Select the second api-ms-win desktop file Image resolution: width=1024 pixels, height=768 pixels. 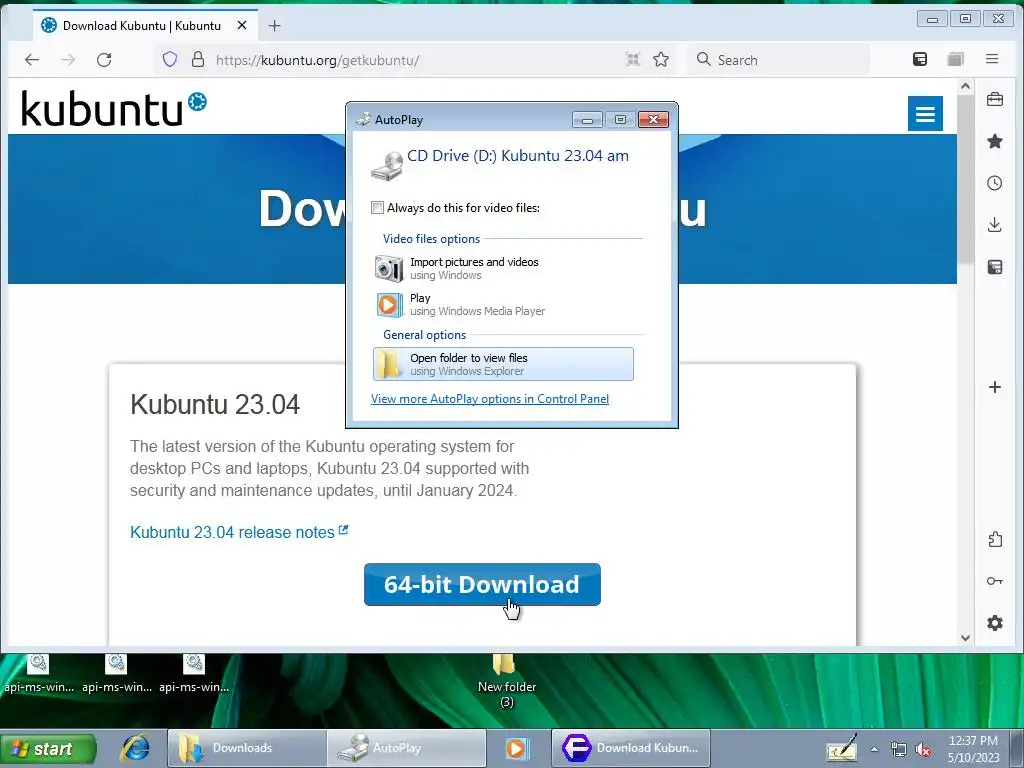[116, 674]
